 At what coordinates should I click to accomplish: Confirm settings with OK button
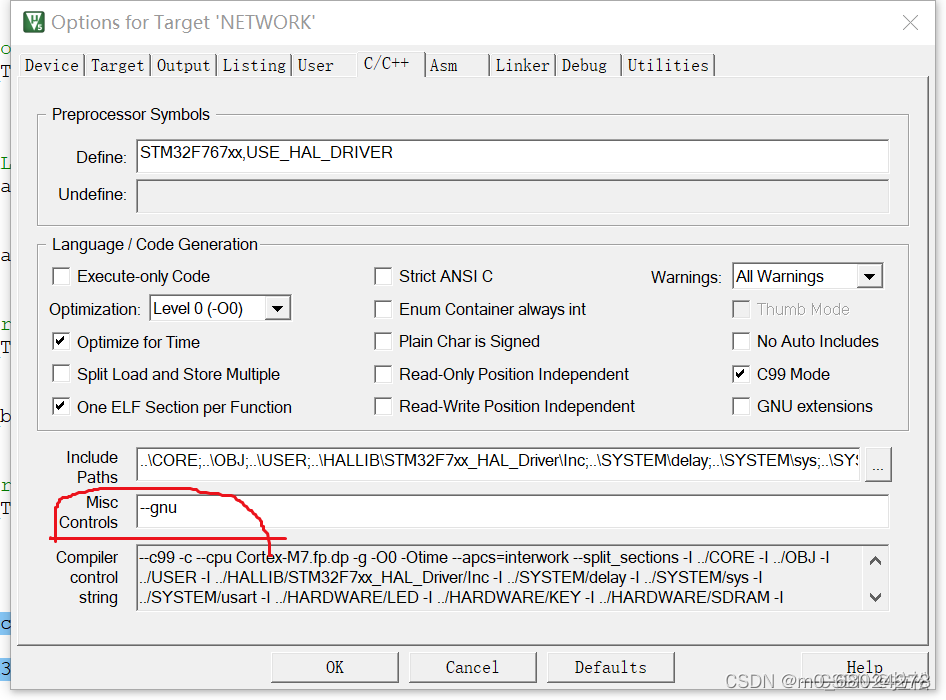(x=335, y=667)
